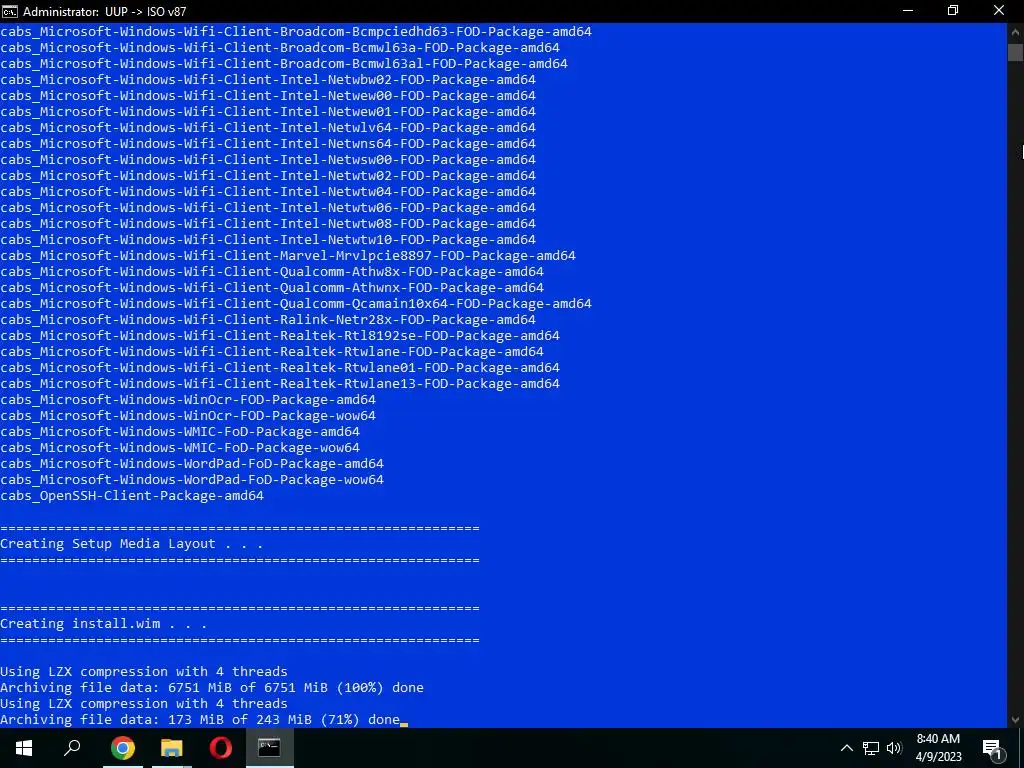Minimize the UUP -> ISO window
The width and height of the screenshot is (1024, 768).
pyautogui.click(x=908, y=11)
